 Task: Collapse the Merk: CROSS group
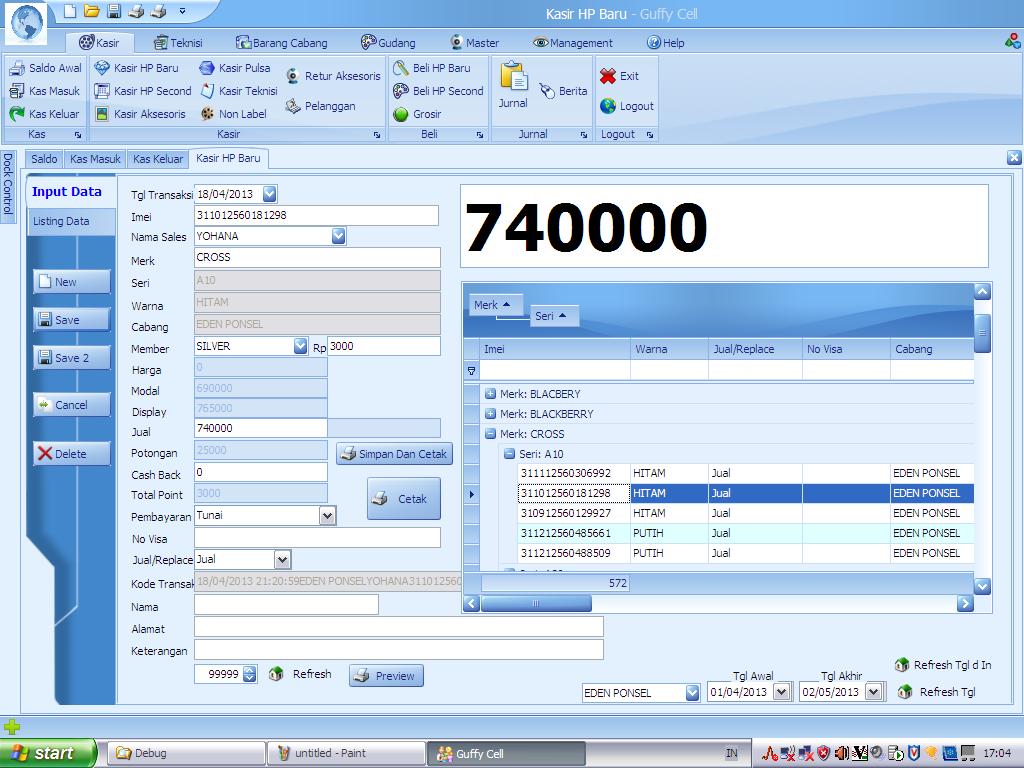490,434
